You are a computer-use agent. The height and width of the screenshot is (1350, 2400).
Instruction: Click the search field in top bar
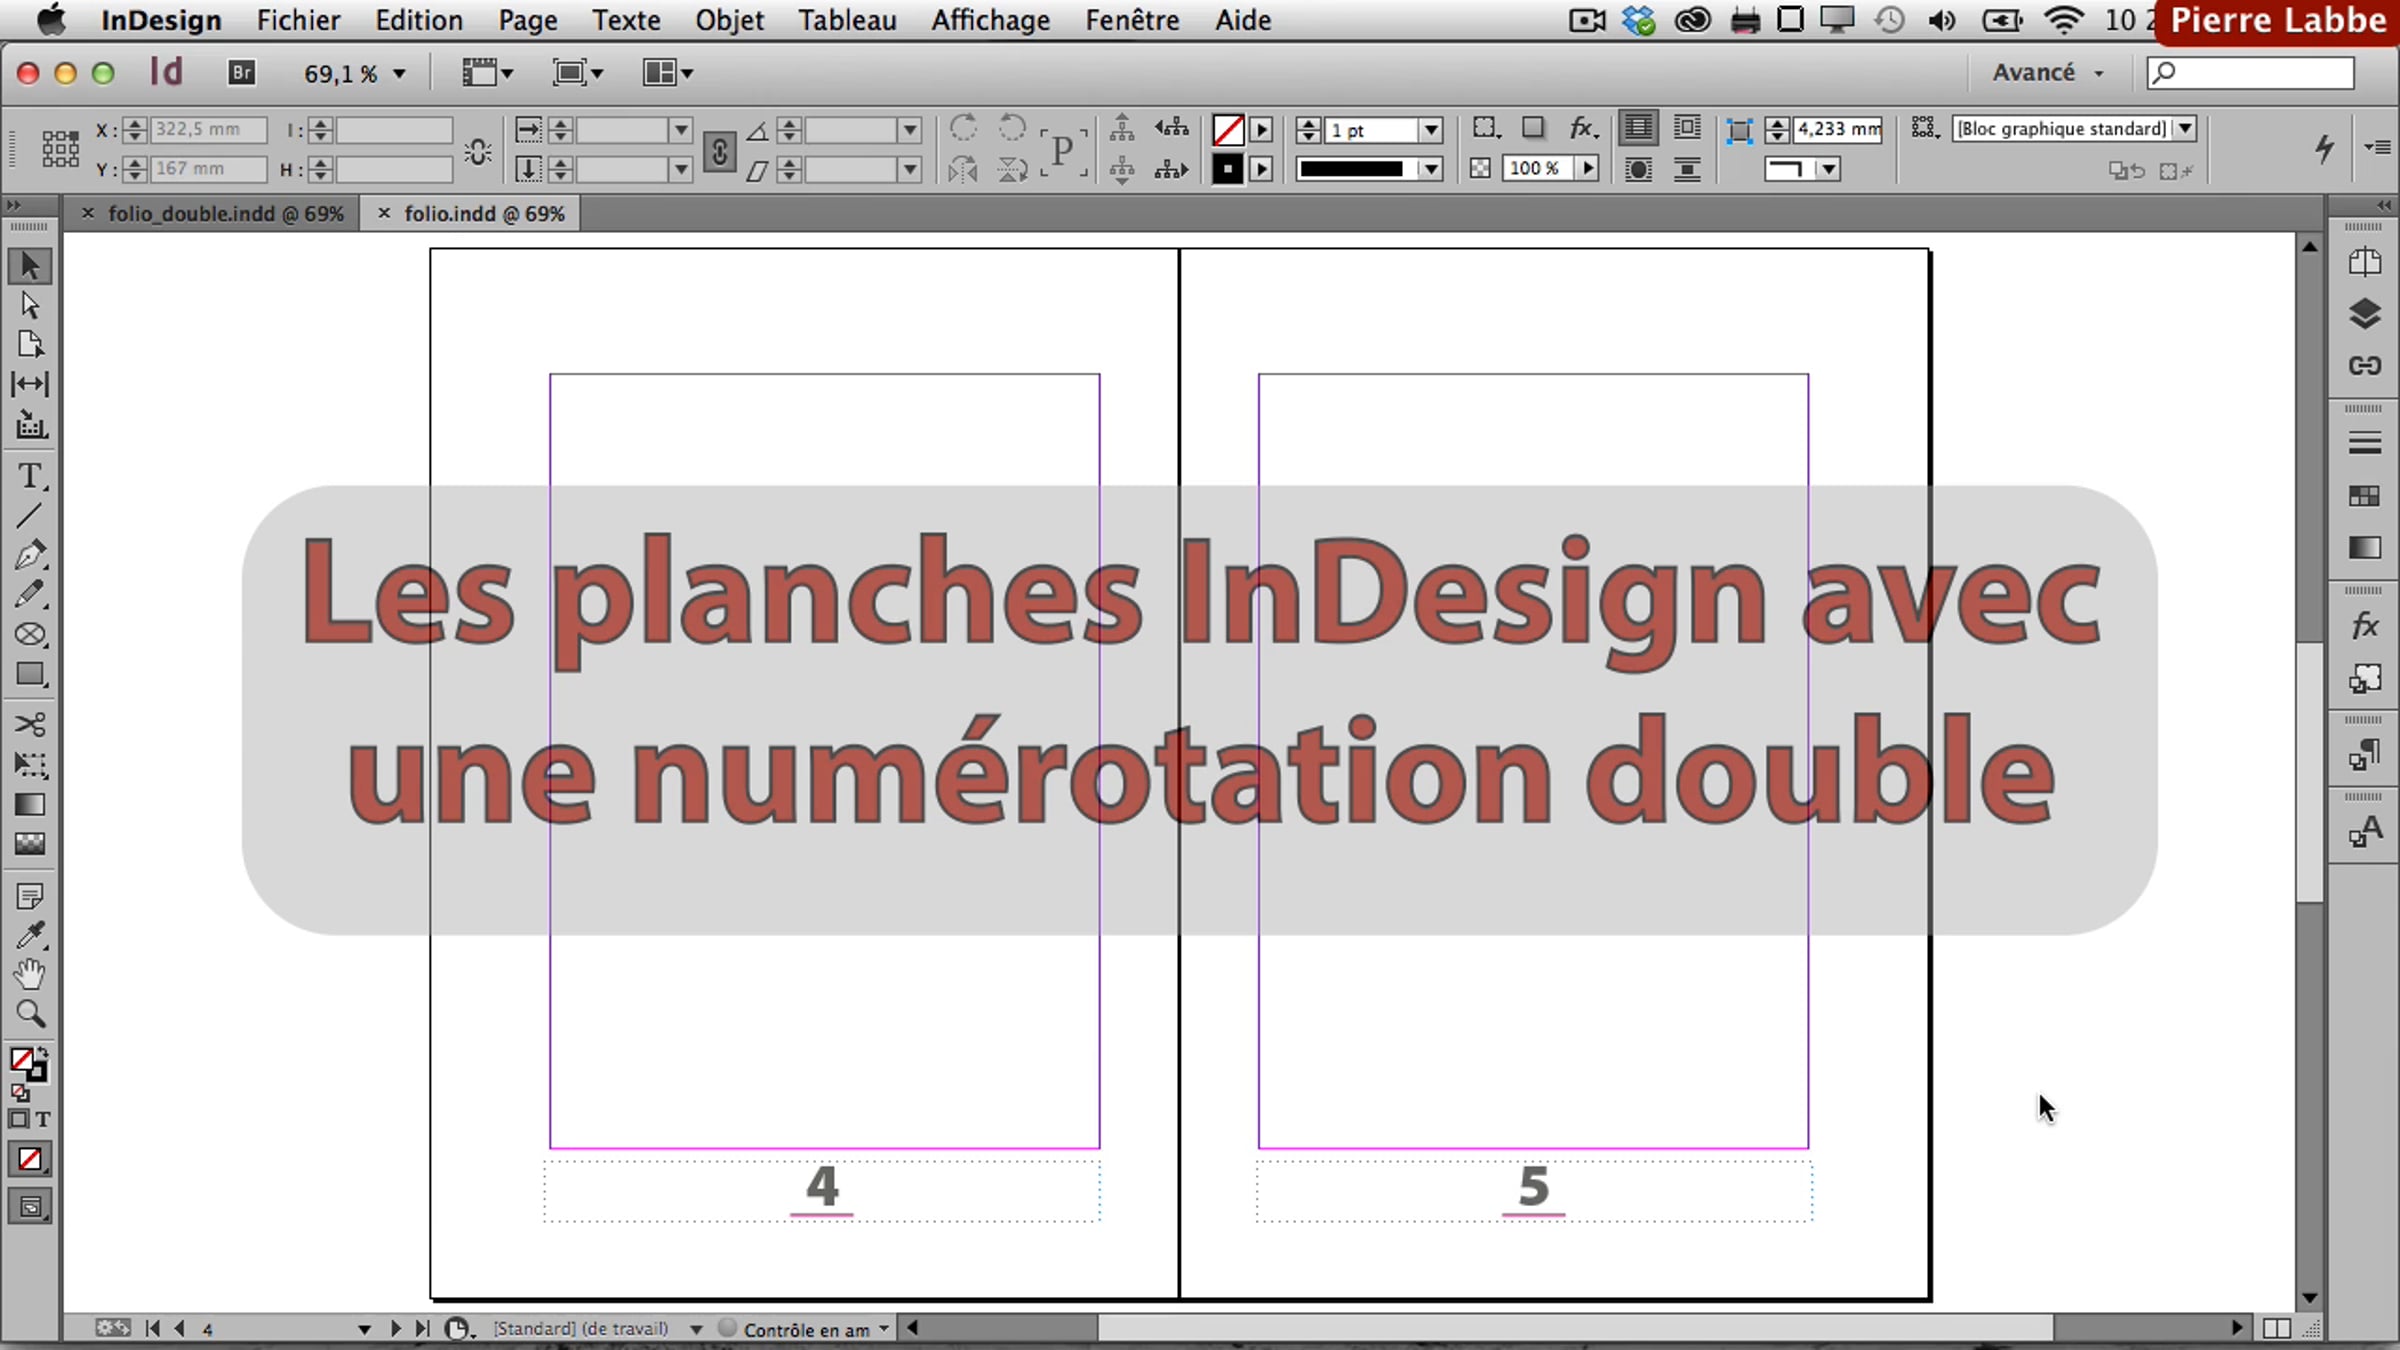(2250, 72)
